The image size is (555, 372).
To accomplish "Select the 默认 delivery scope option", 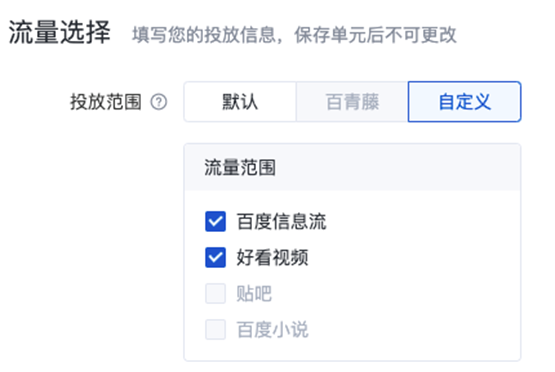I will 240,102.
